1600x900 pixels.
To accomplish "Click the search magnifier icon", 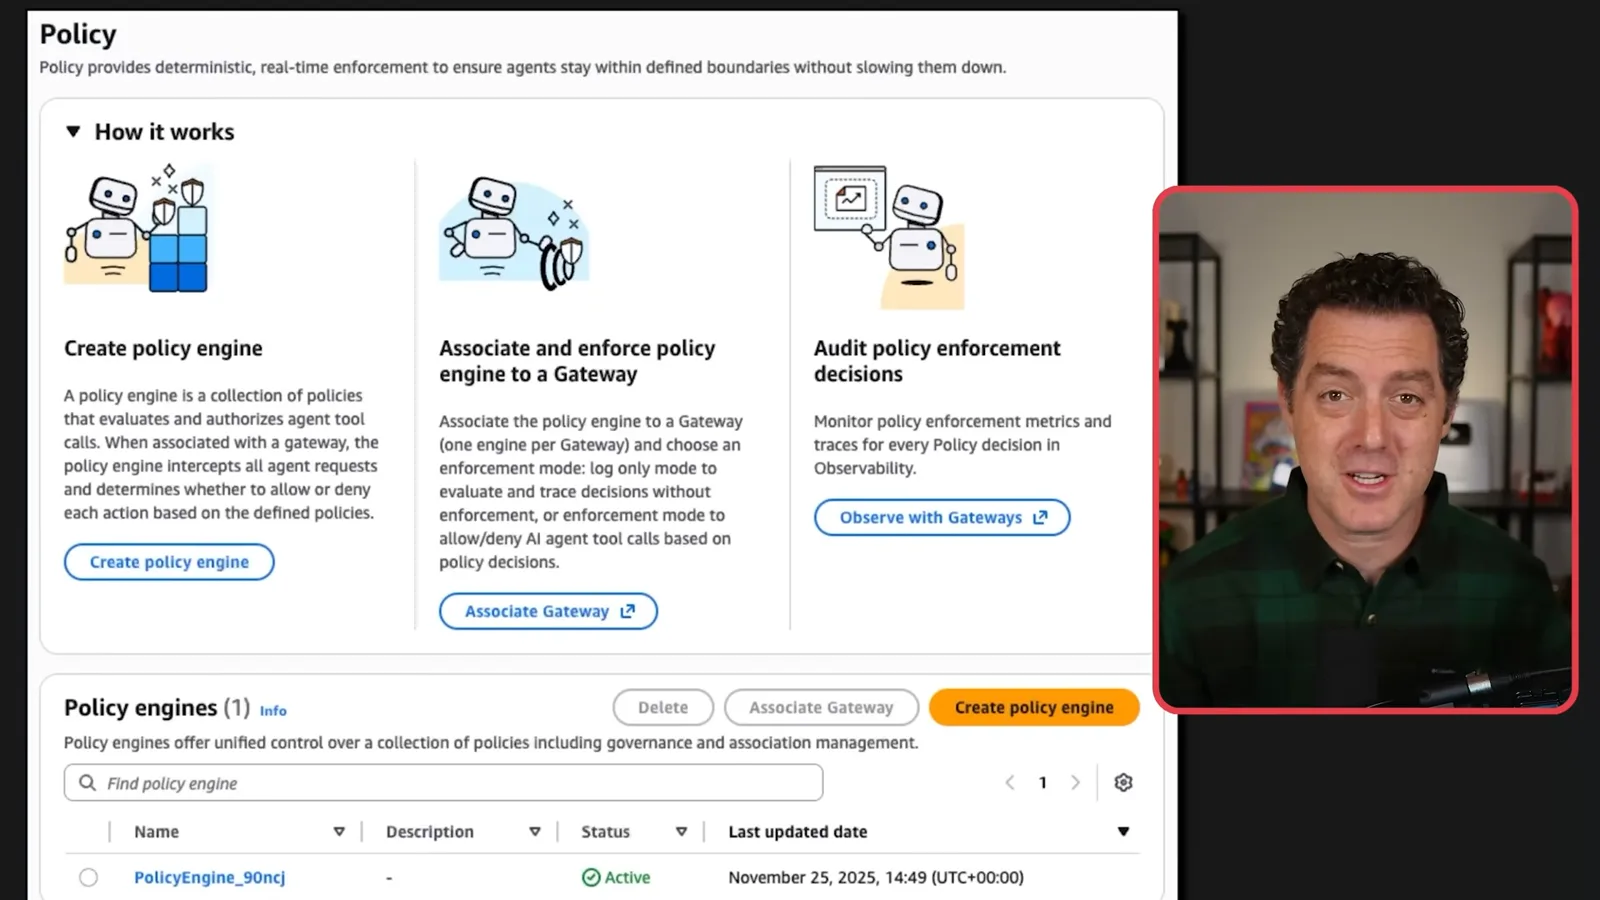I will 88,783.
